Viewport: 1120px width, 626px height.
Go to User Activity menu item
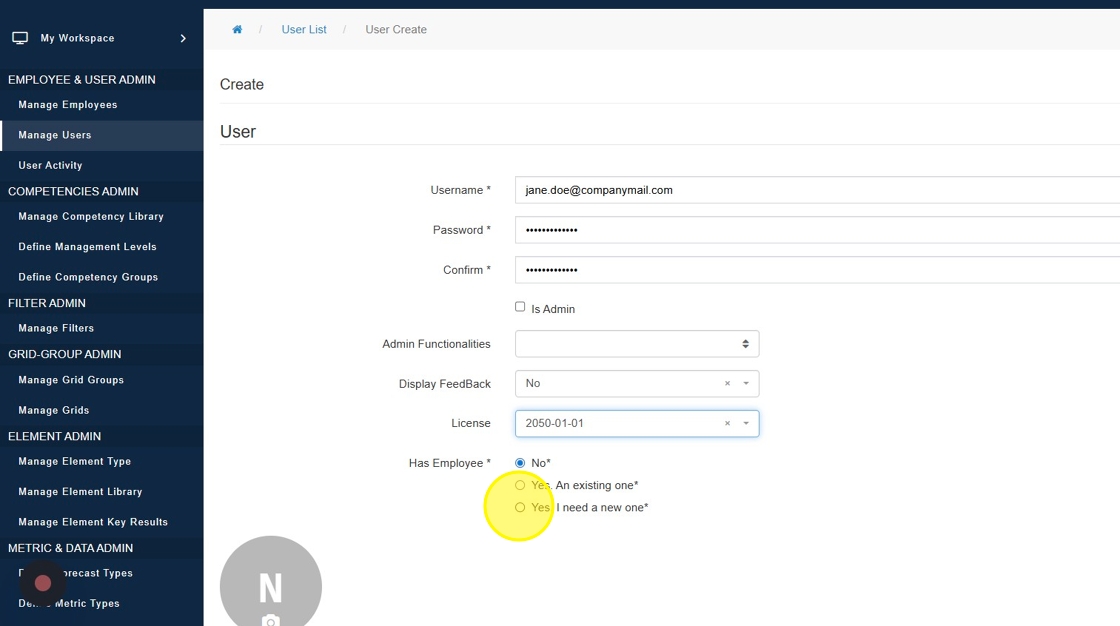(50, 165)
